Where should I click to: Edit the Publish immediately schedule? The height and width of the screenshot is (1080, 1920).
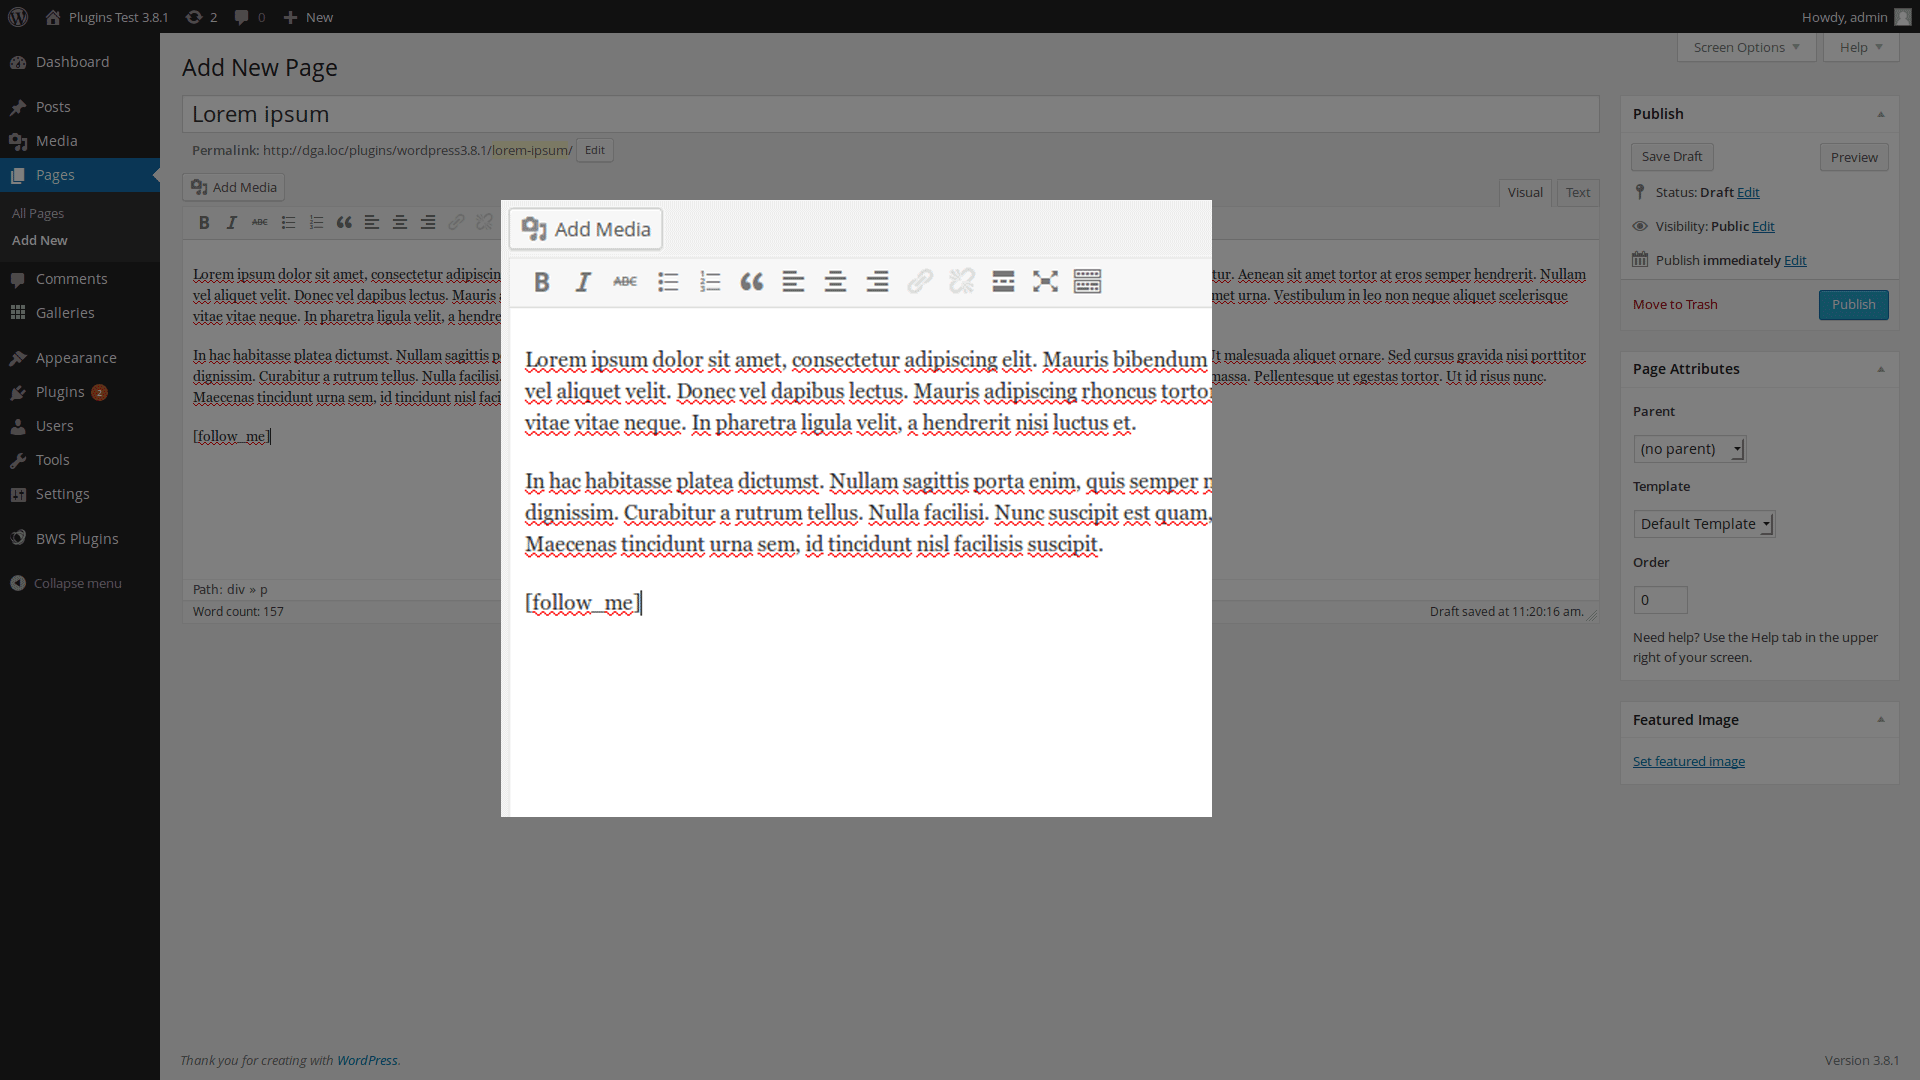1795,260
